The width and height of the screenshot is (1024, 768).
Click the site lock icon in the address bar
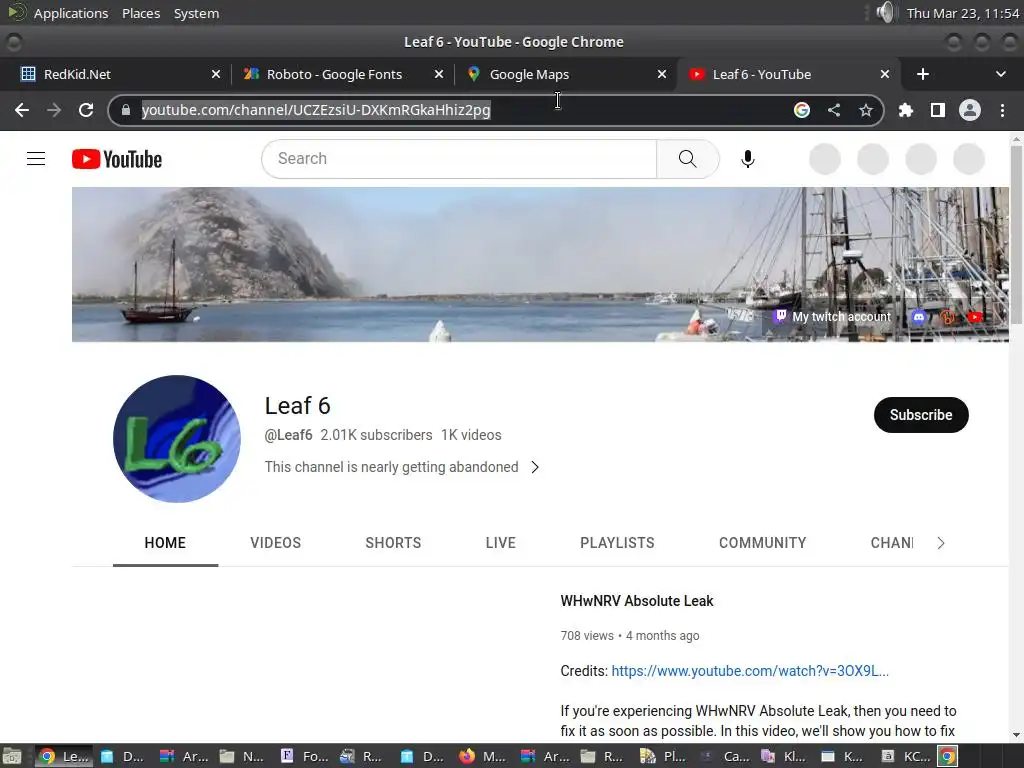[126, 110]
